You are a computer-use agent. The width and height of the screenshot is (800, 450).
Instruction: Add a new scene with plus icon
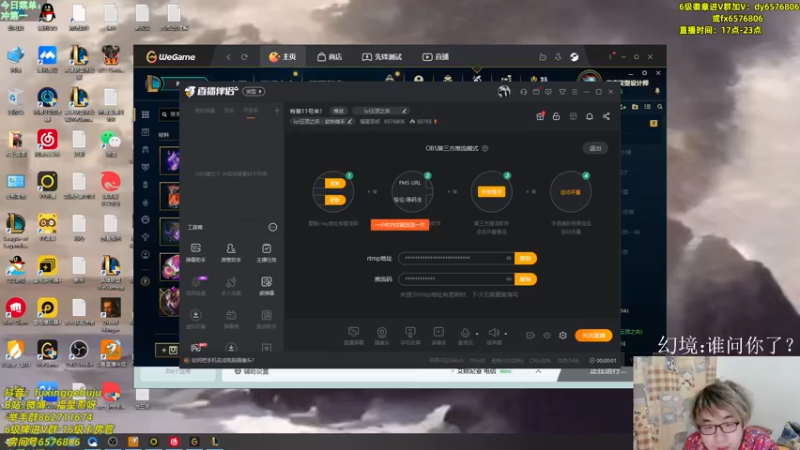tap(277, 110)
